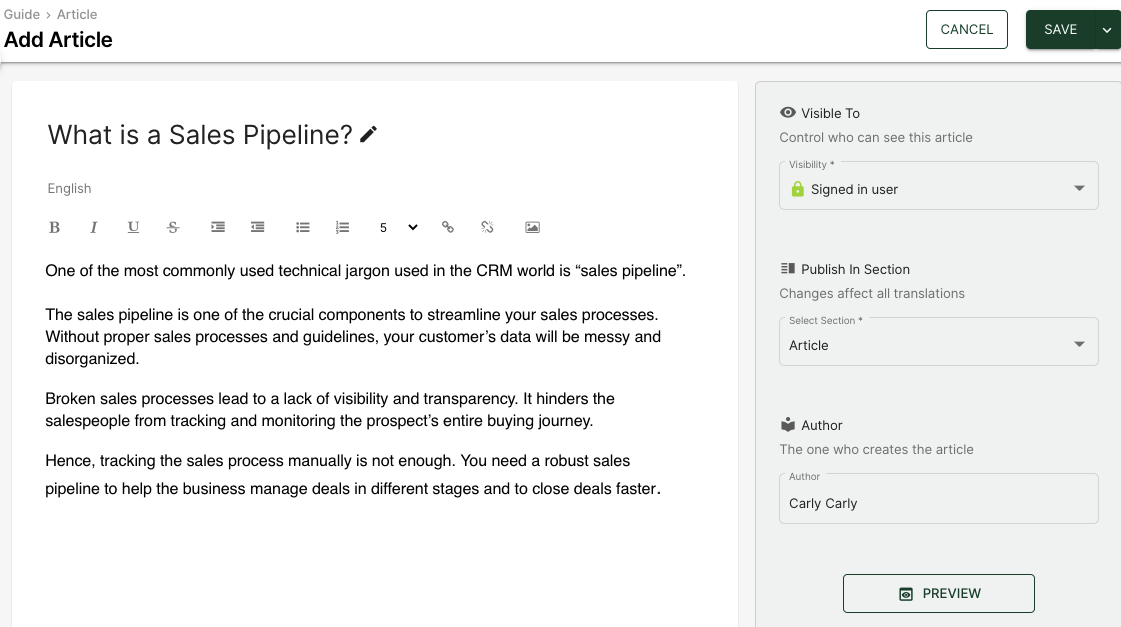Insert an image into article
Image resolution: width=1121 pixels, height=627 pixels.
coord(533,227)
